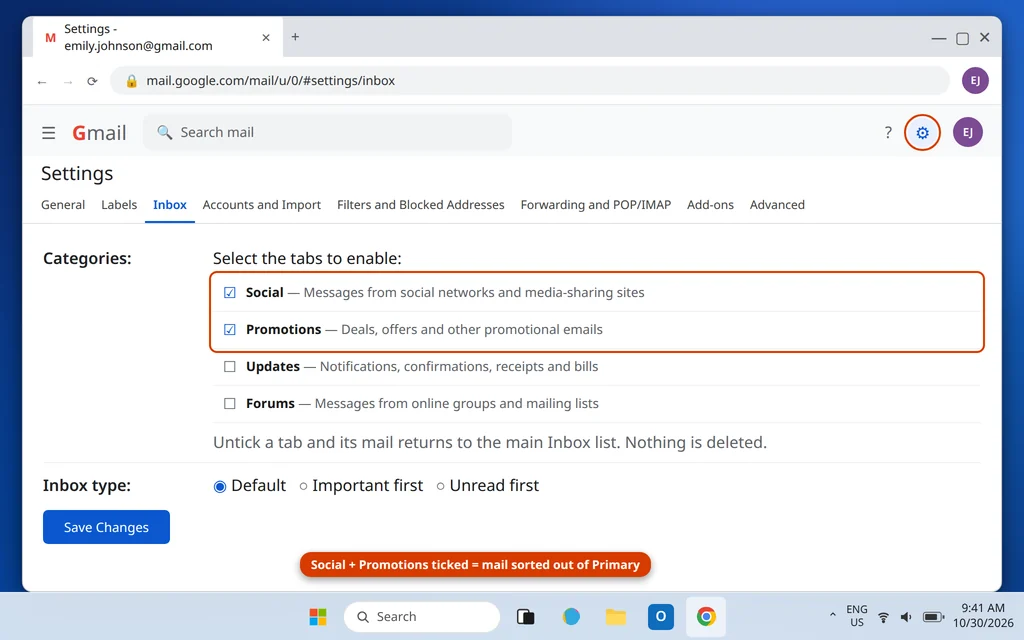Click the Settings page heading
The width and height of the screenshot is (1024, 640).
[x=77, y=174]
